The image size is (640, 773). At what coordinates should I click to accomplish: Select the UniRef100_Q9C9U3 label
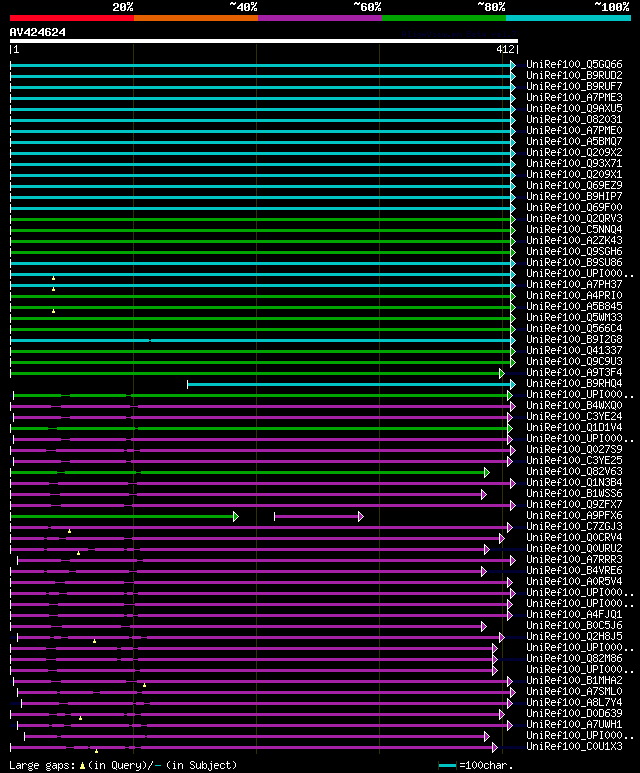574,361
